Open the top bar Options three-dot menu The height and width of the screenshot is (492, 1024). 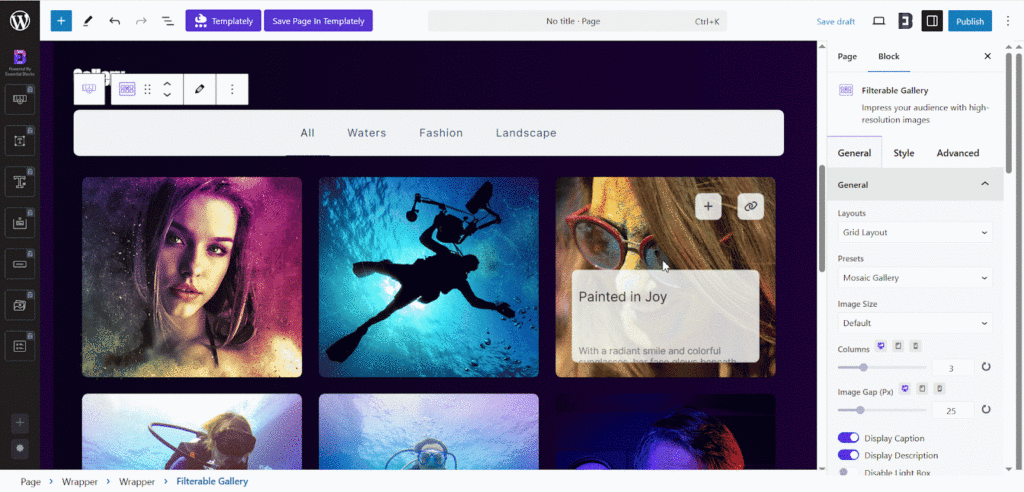(x=1008, y=21)
